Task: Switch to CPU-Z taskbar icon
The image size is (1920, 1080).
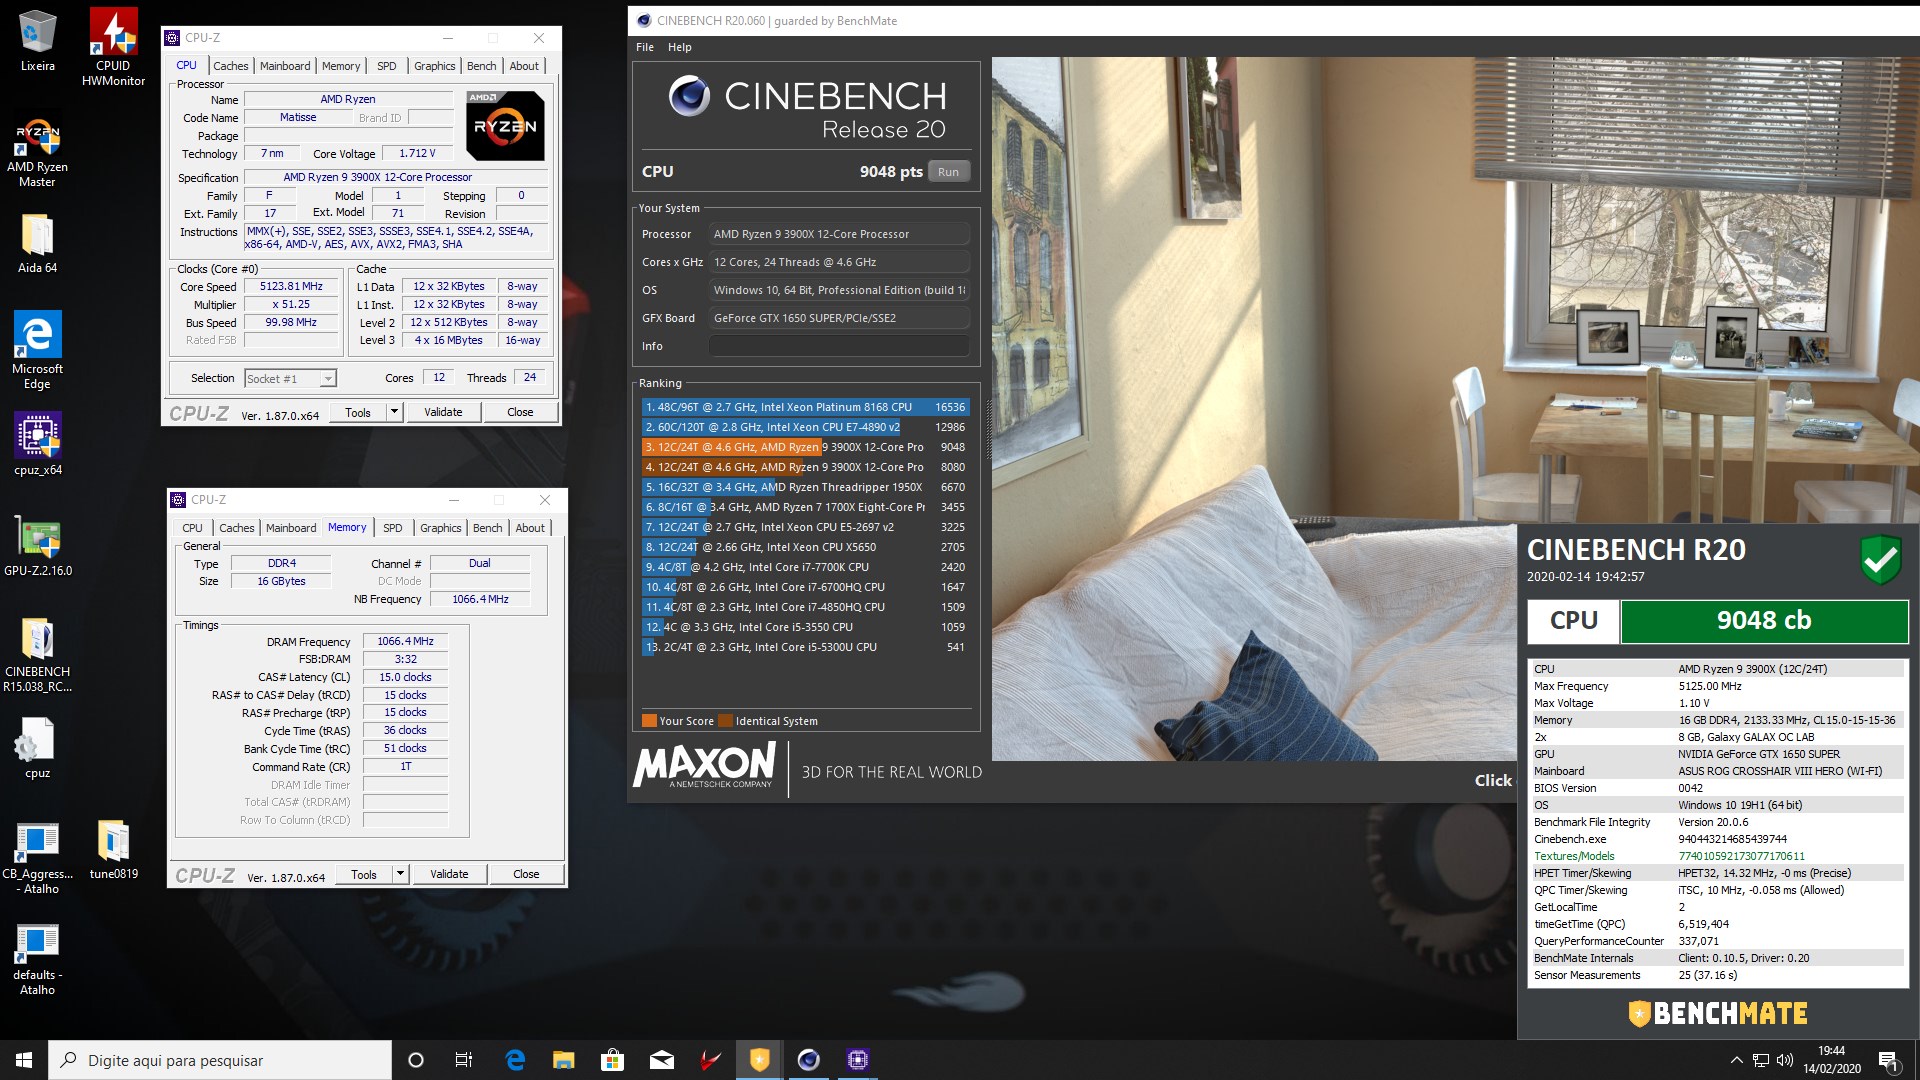Action: point(857,1060)
